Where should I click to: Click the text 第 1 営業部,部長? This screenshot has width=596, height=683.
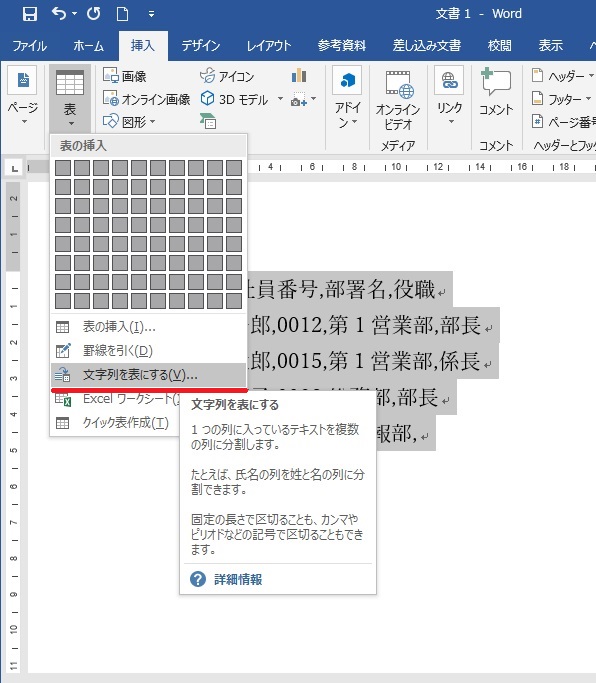405,325
